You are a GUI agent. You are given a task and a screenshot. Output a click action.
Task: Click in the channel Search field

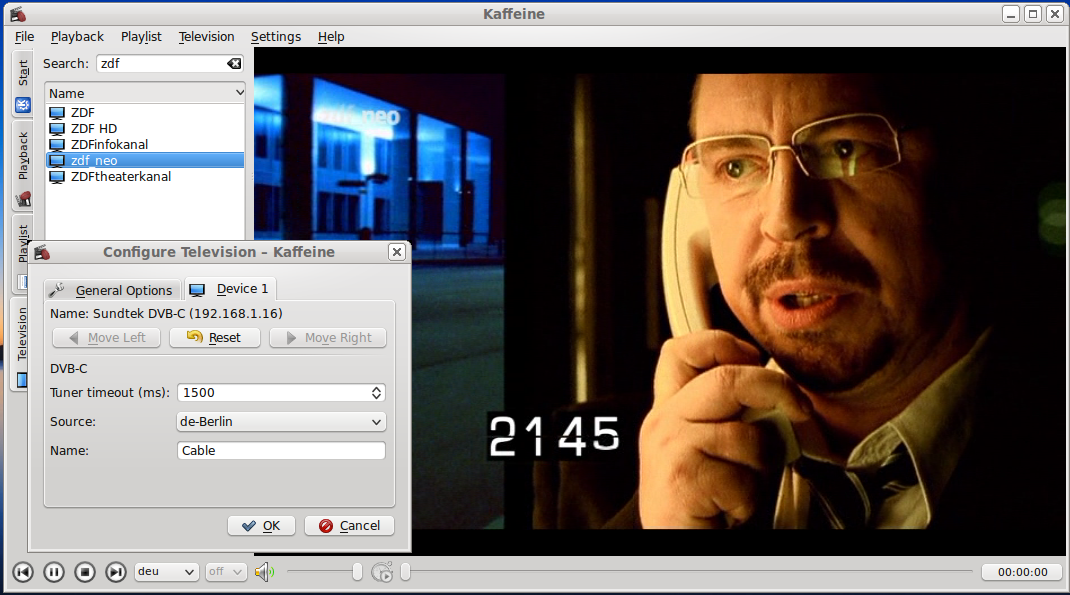(x=162, y=63)
